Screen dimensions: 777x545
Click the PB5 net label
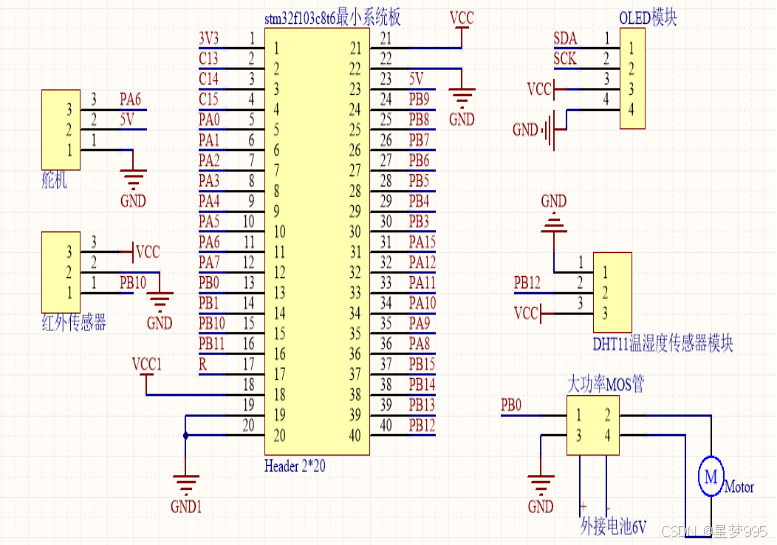click(419, 181)
